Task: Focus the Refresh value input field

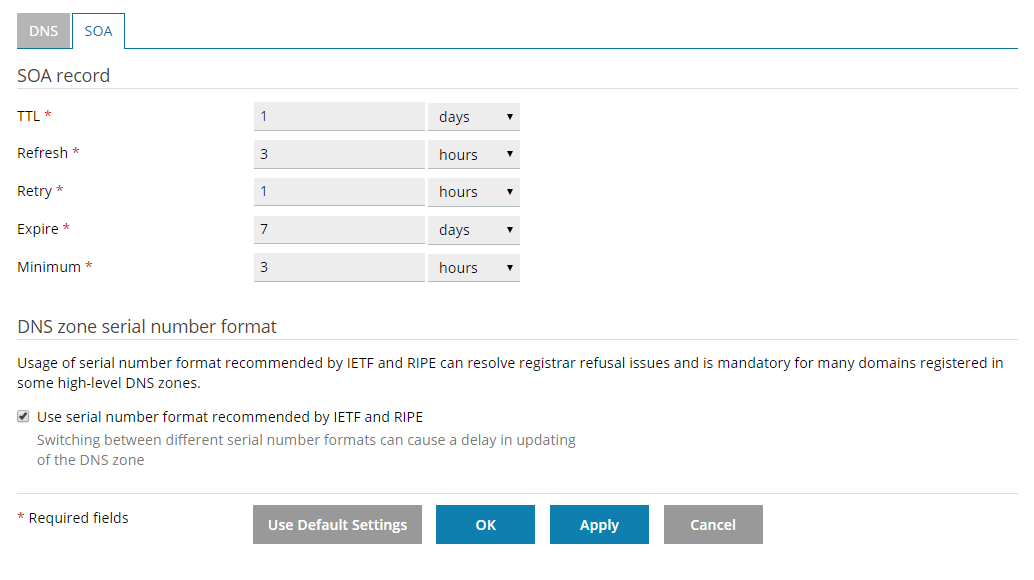Action: (339, 155)
